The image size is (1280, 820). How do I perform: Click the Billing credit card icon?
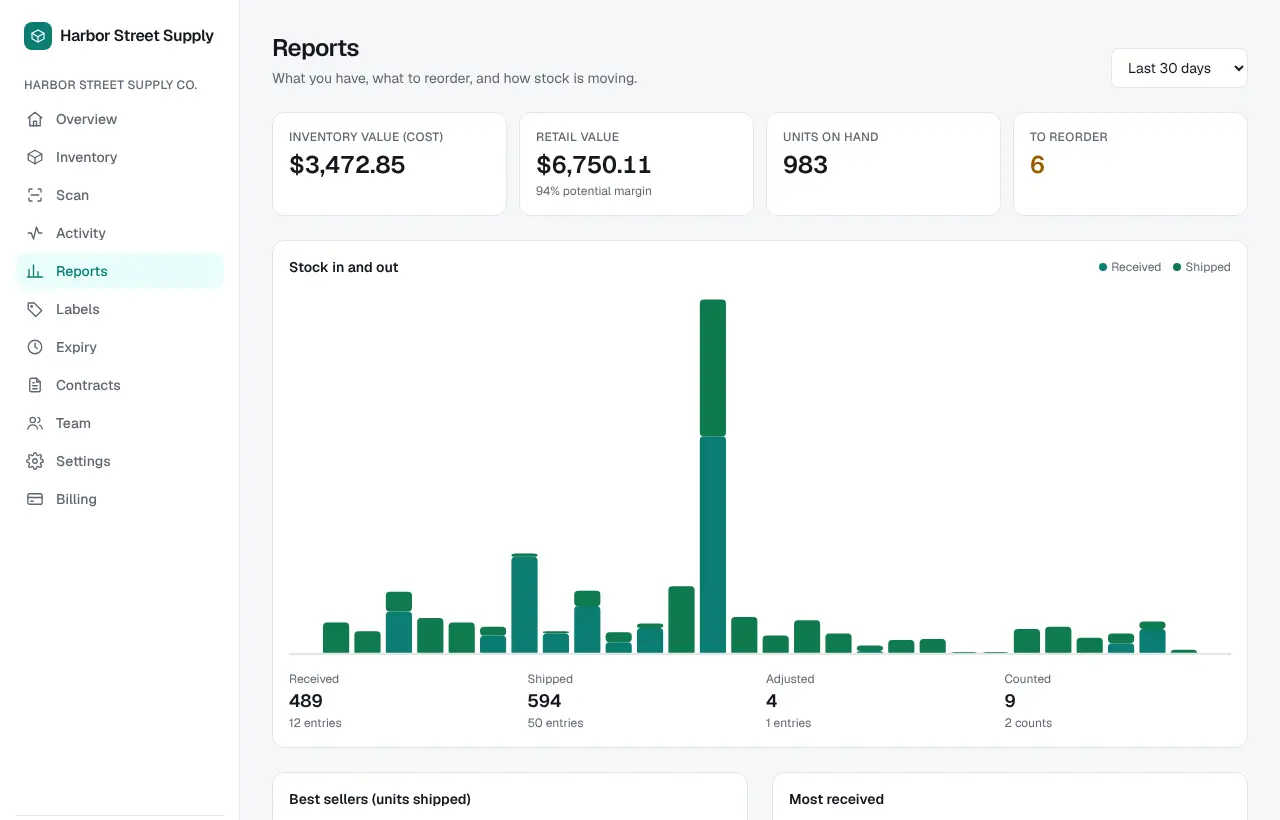[35, 499]
